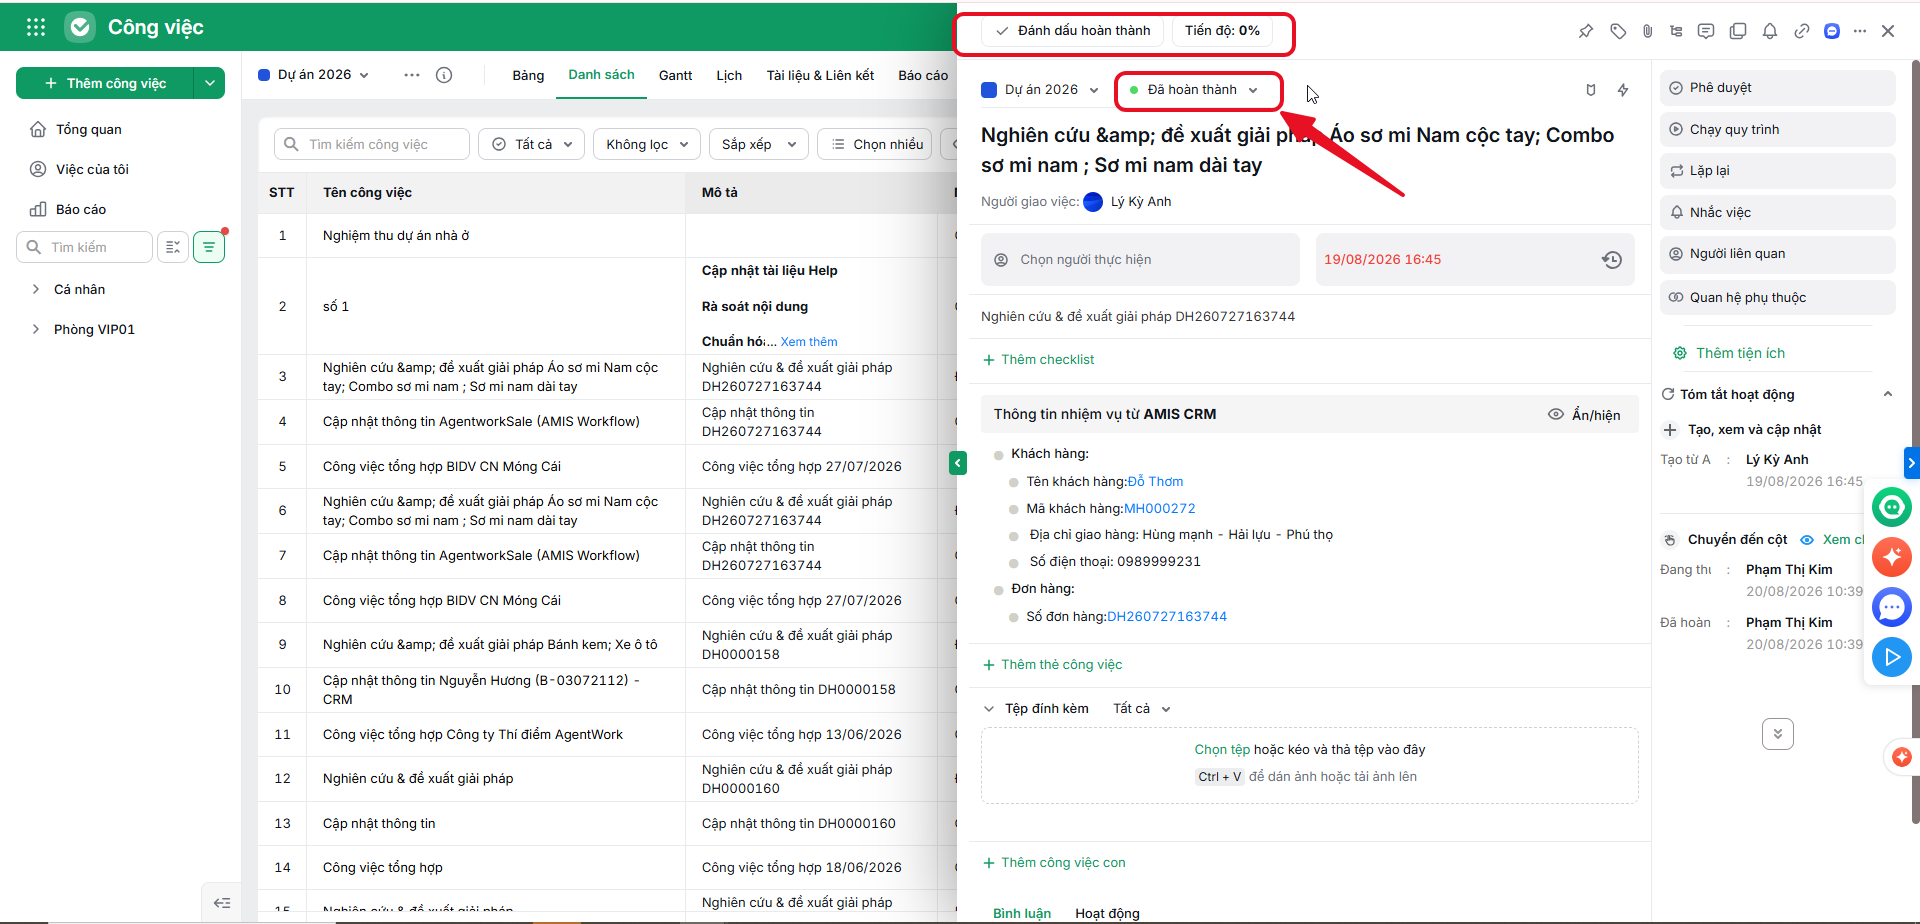This screenshot has height=924, width=1920.
Task: Click the Tiến độ: 0% progress control
Action: (x=1222, y=31)
